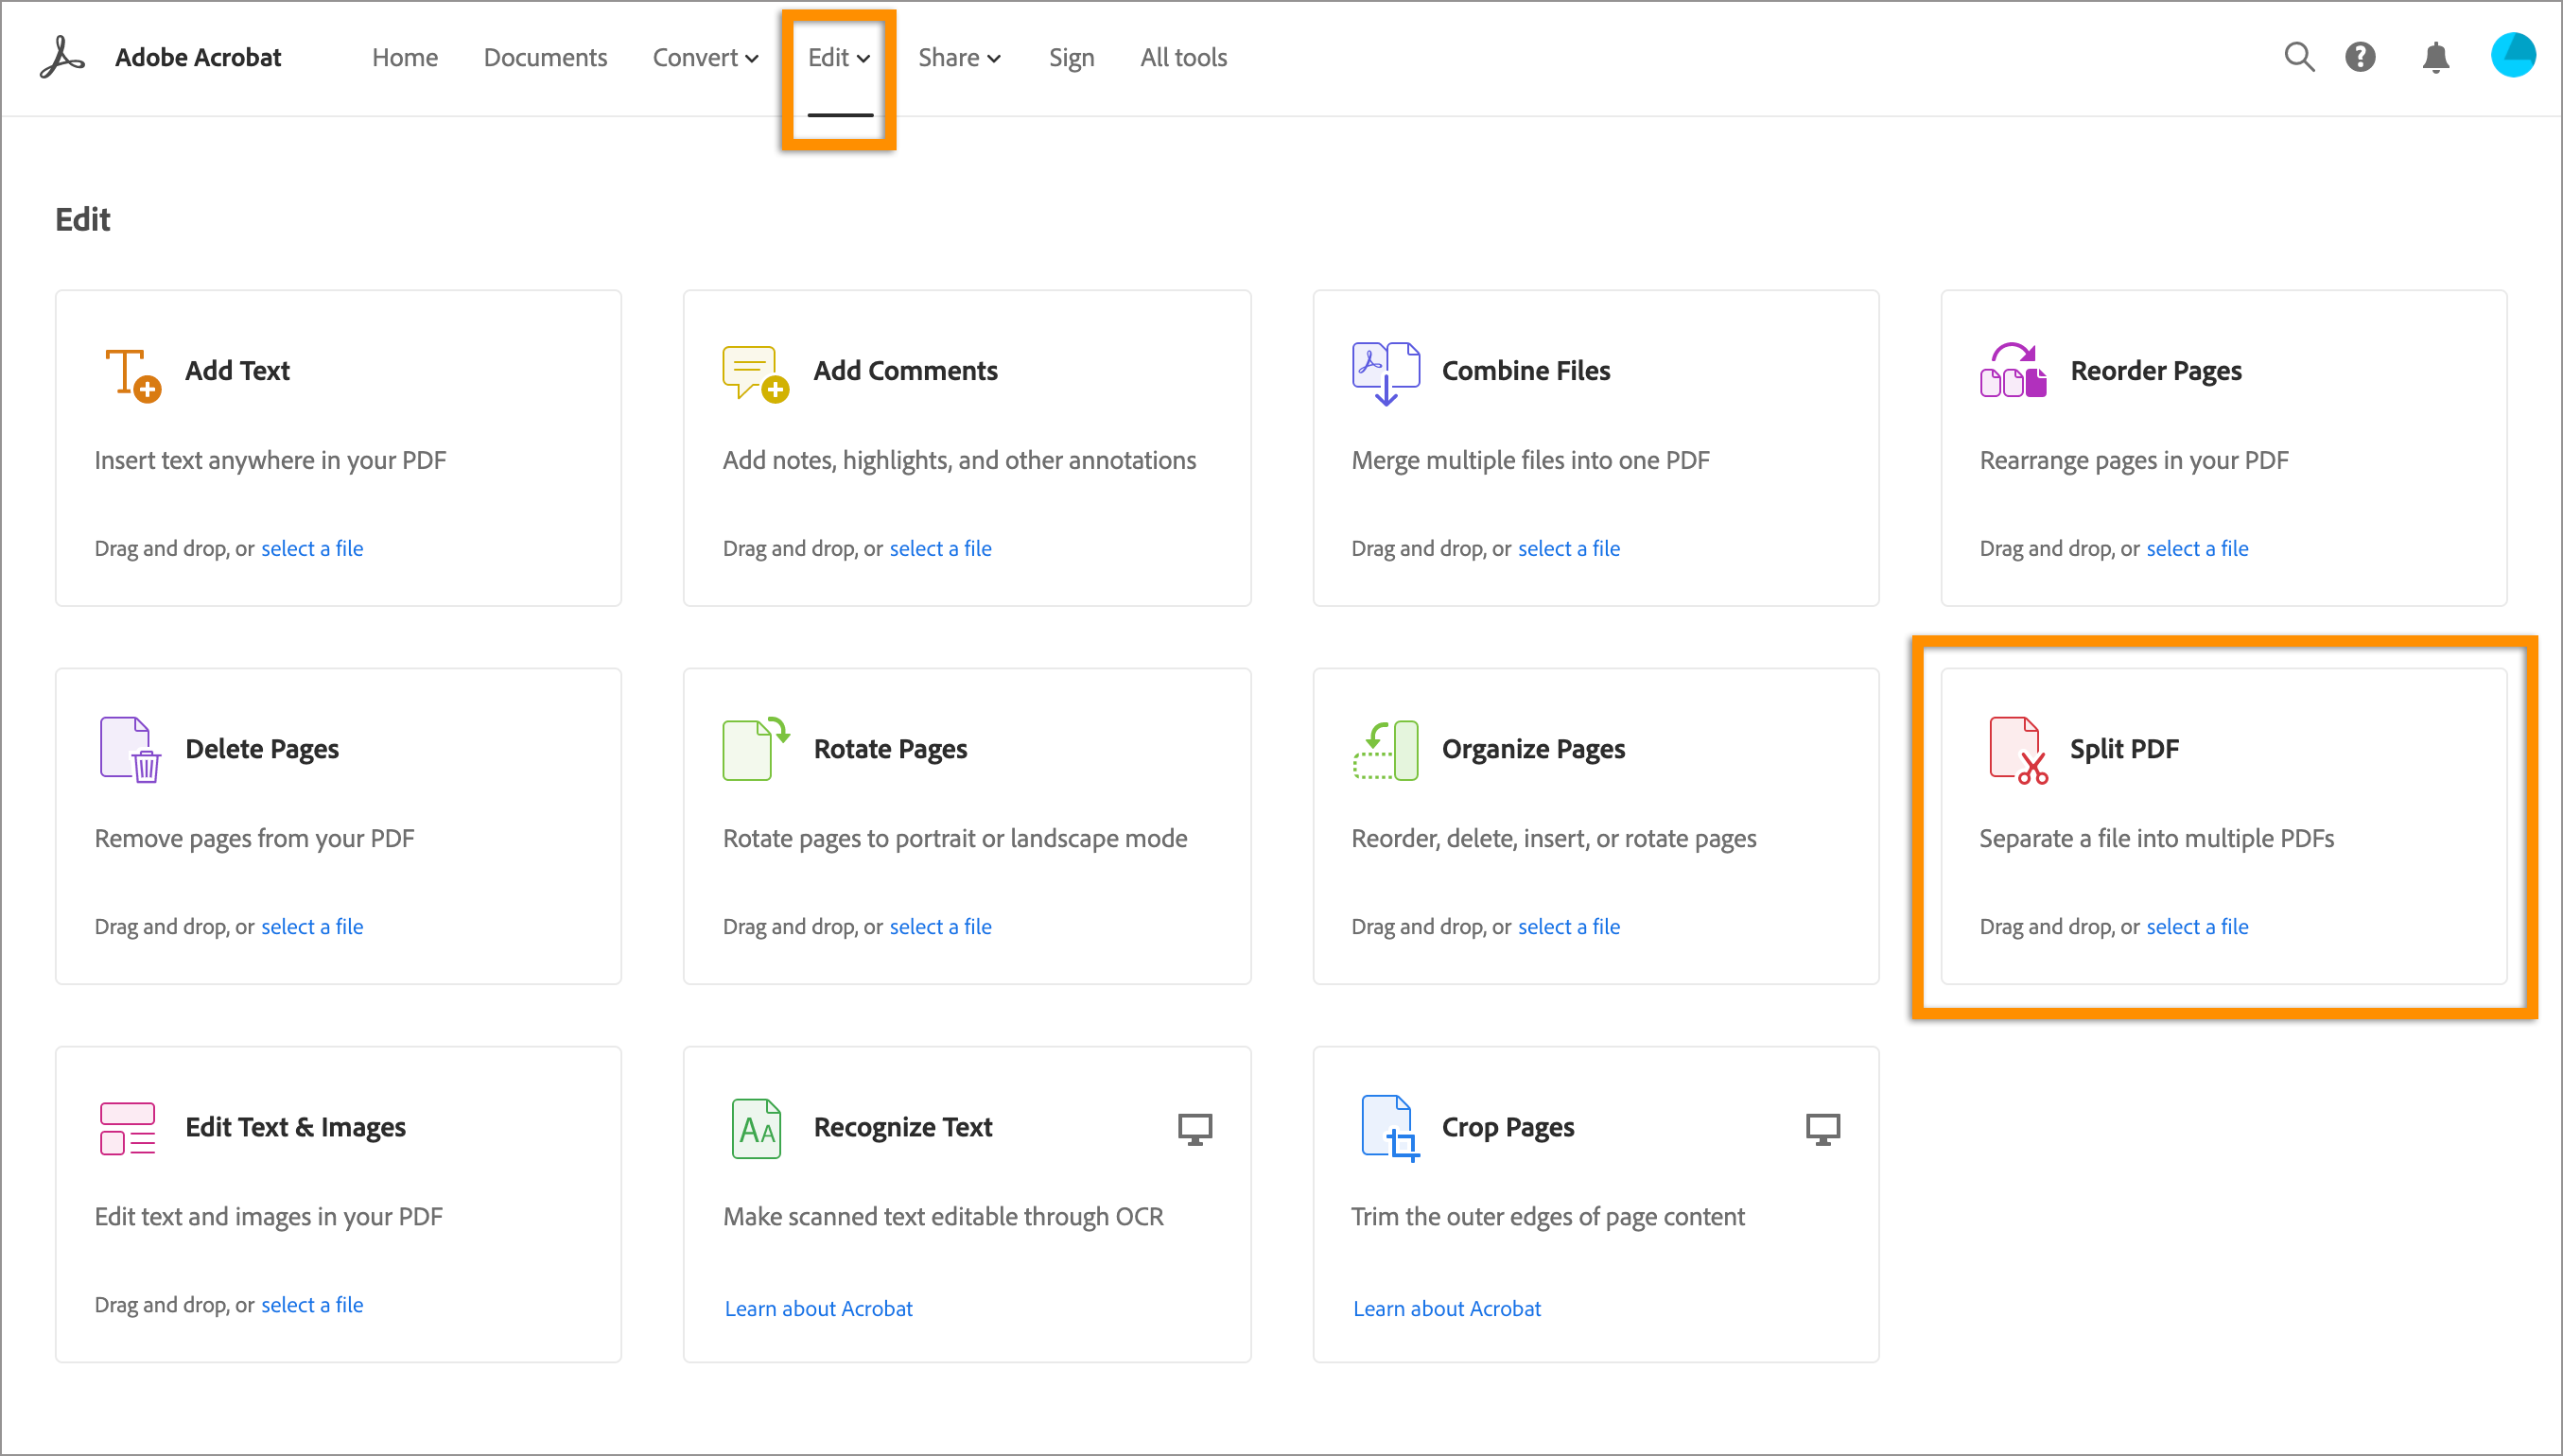Navigate to the Home menu item
Viewport: 2563px width, 1456px height.
(x=401, y=57)
